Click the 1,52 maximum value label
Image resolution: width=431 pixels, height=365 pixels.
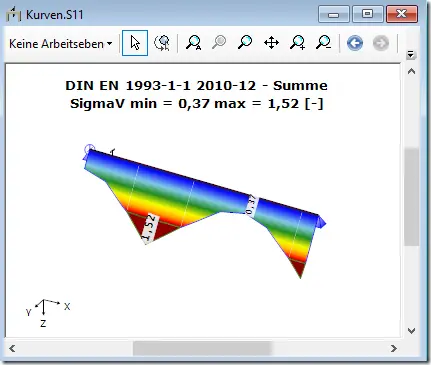click(149, 228)
